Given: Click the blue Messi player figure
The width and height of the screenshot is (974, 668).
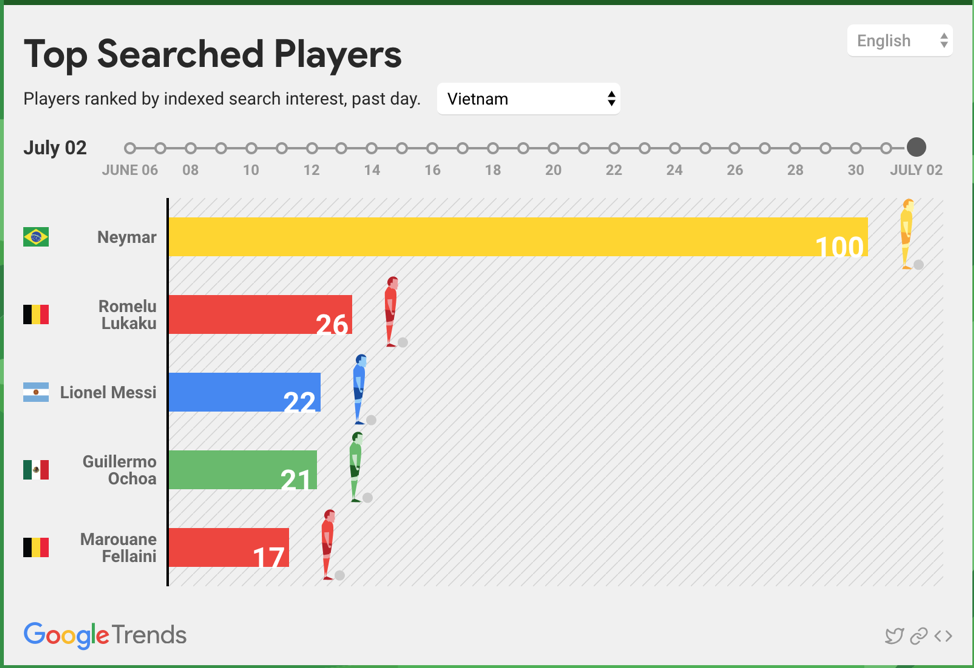Looking at the screenshot, I should [x=359, y=389].
